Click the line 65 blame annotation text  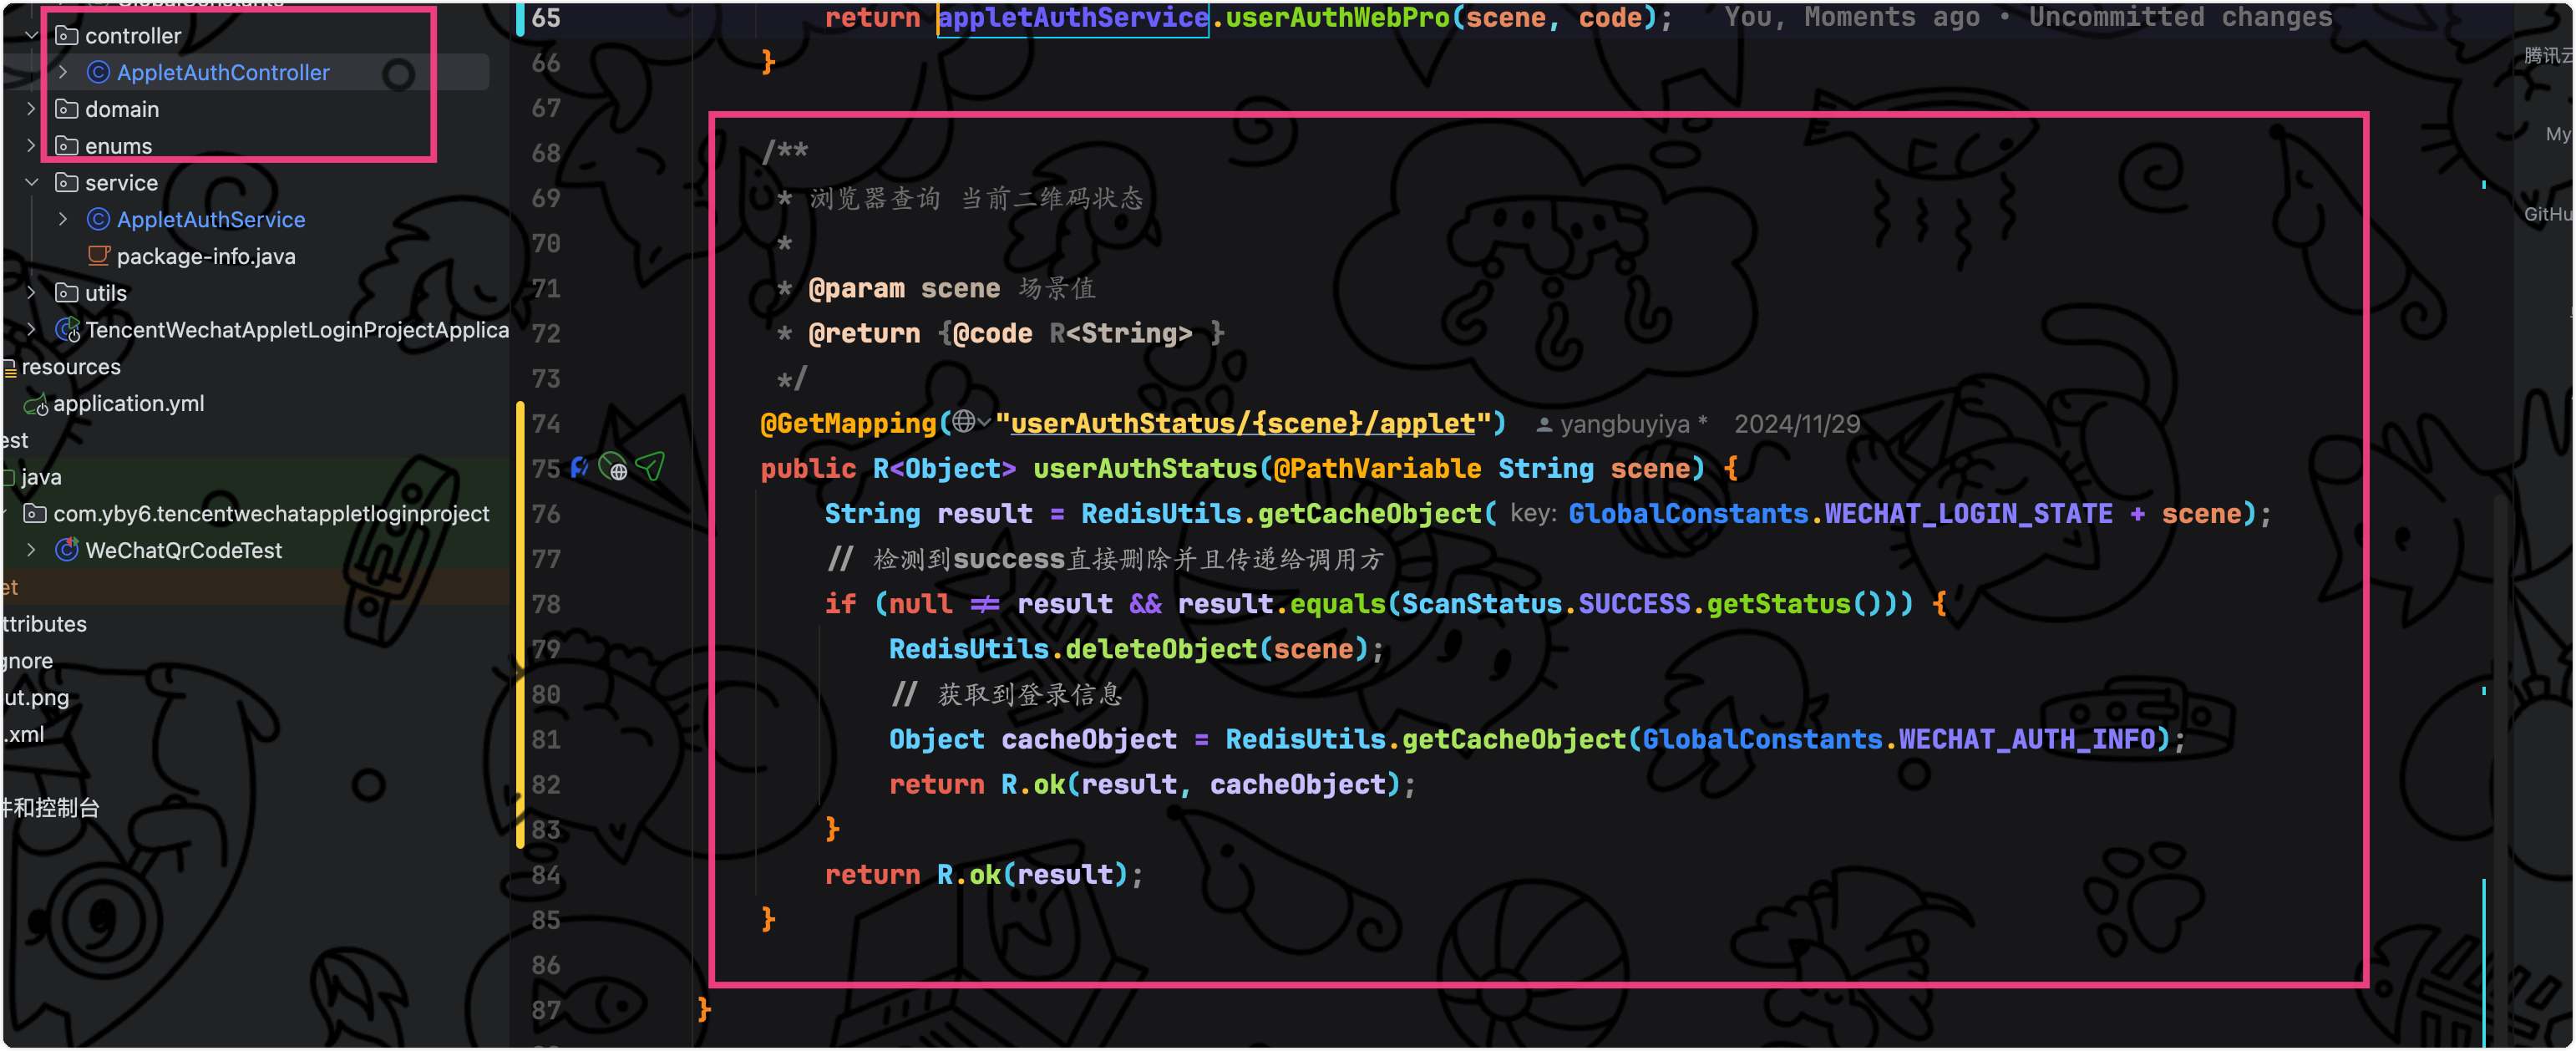(x=2027, y=17)
